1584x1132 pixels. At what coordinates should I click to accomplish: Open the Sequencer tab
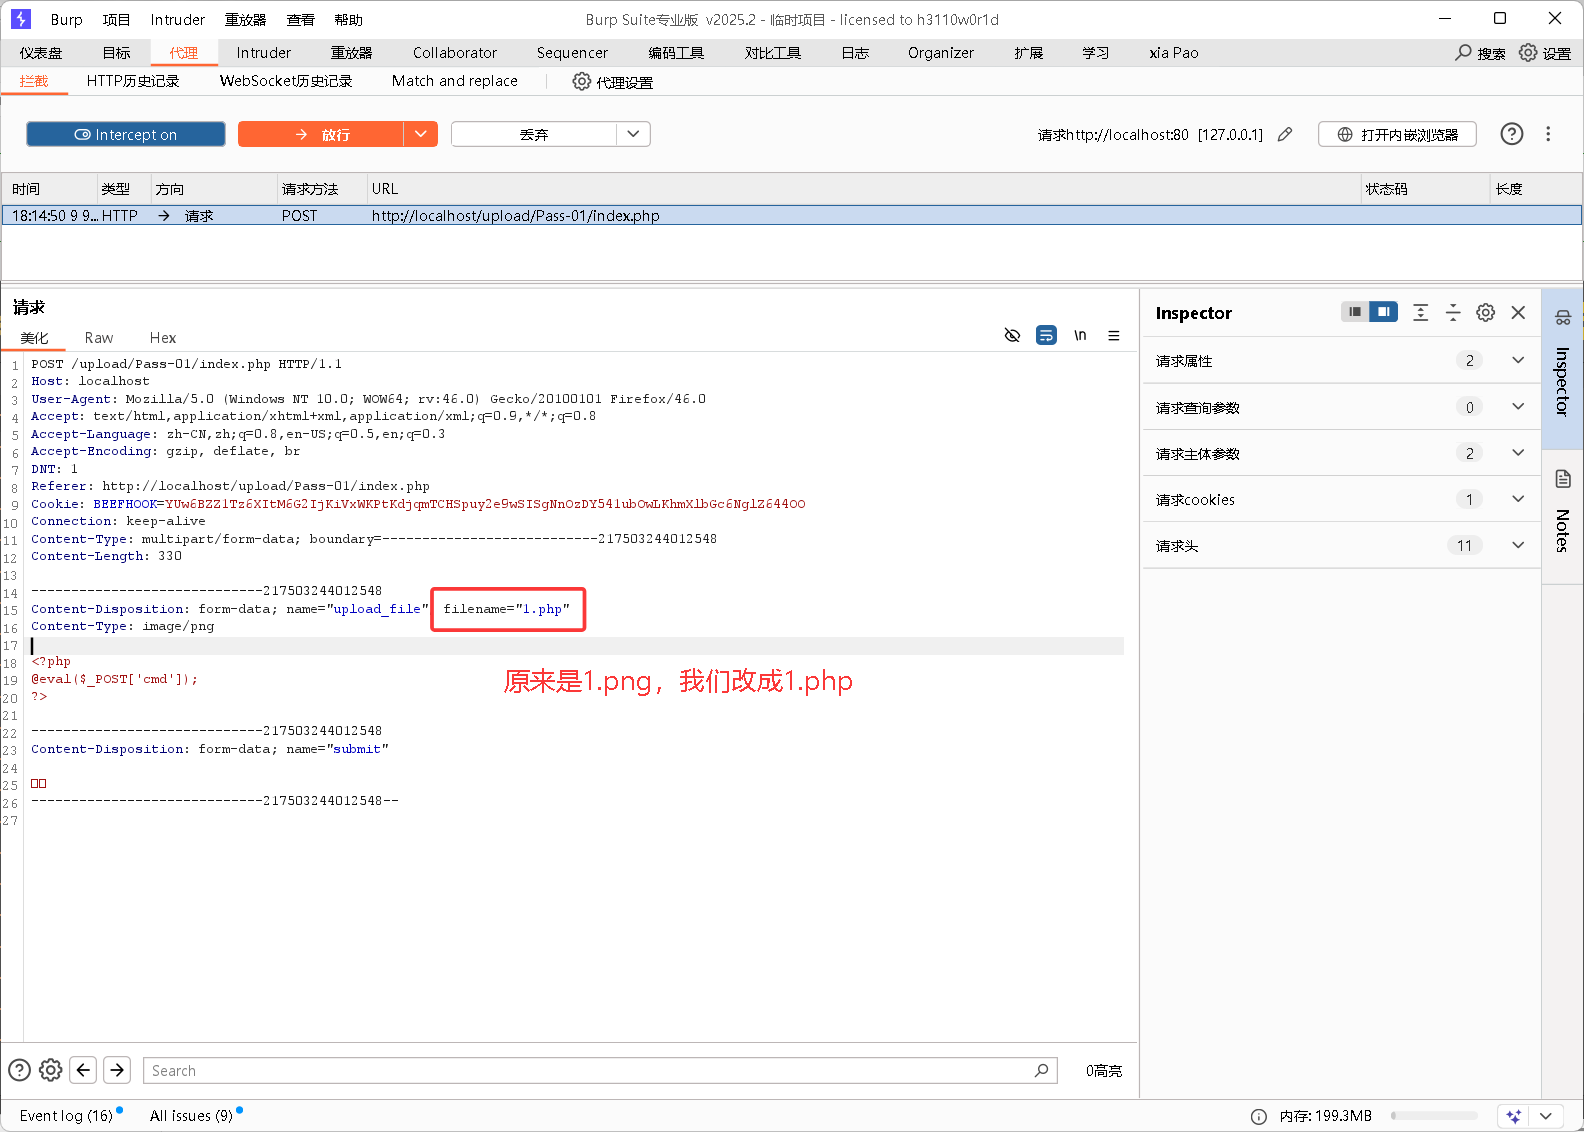click(572, 53)
